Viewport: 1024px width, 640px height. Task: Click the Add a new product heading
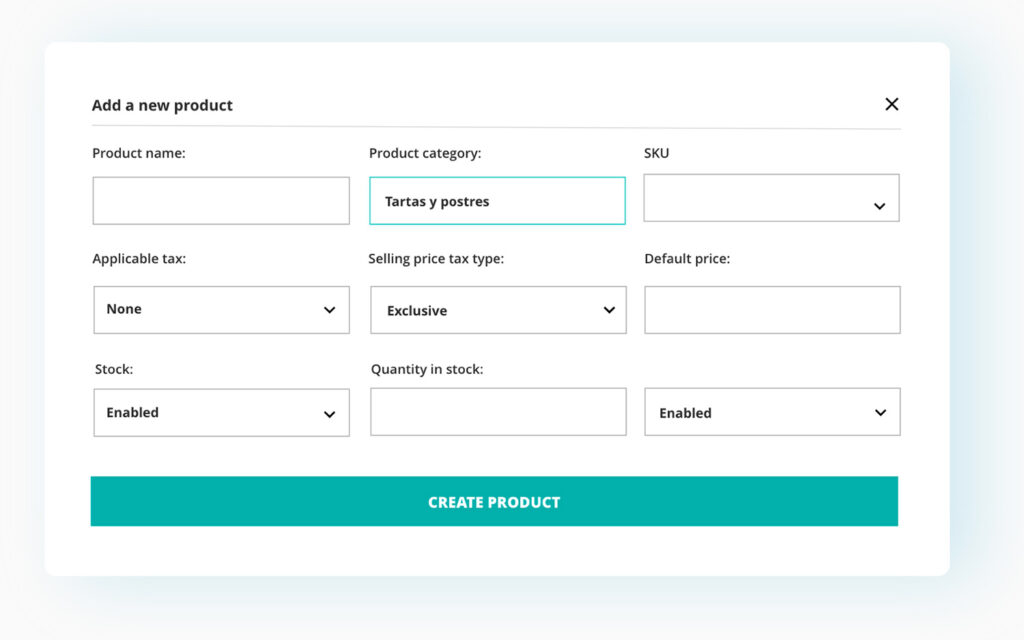162,105
